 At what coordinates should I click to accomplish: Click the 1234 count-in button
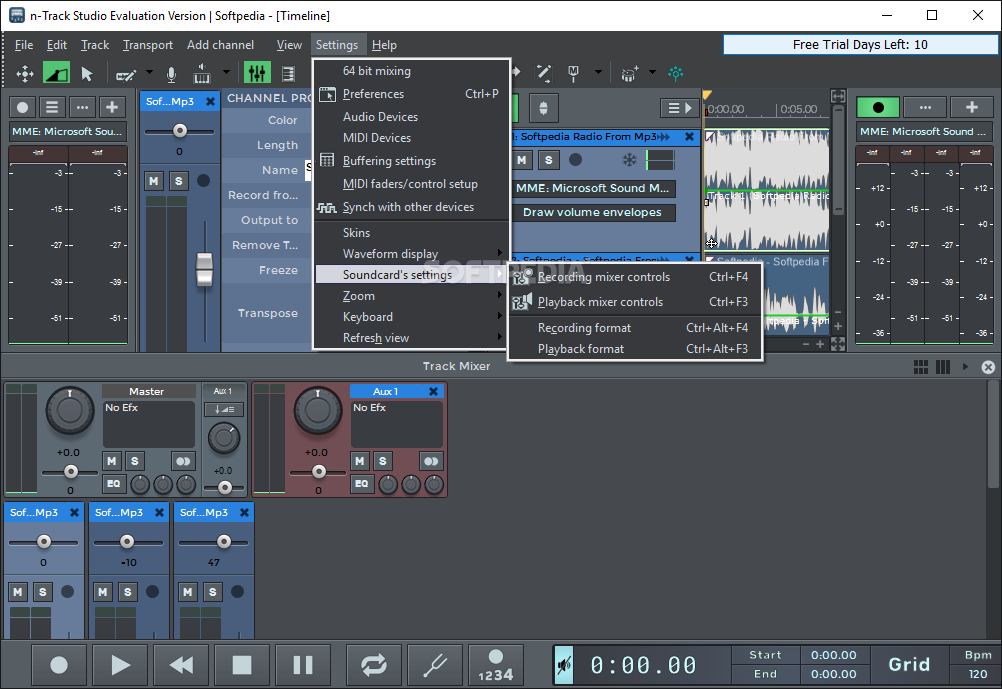coord(496,665)
